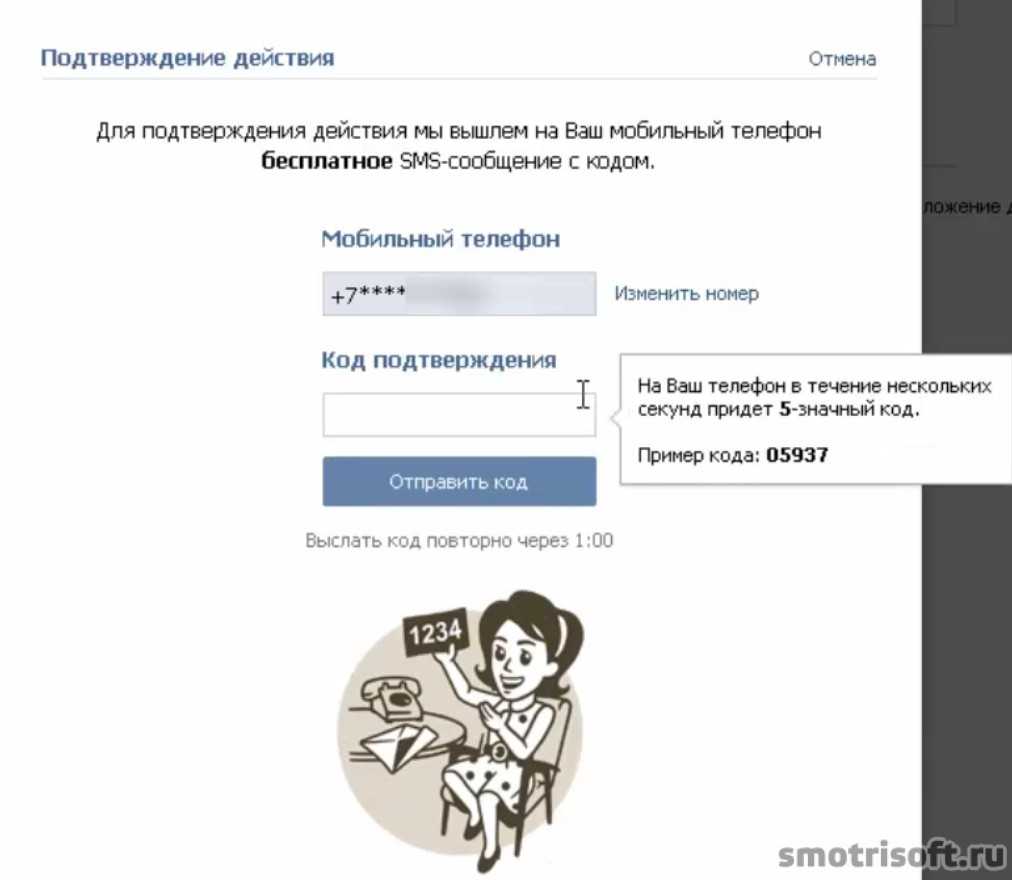Viewport: 1012px width, 880px height.
Task: Click the Мобильный телефон label
Action: [x=440, y=239]
